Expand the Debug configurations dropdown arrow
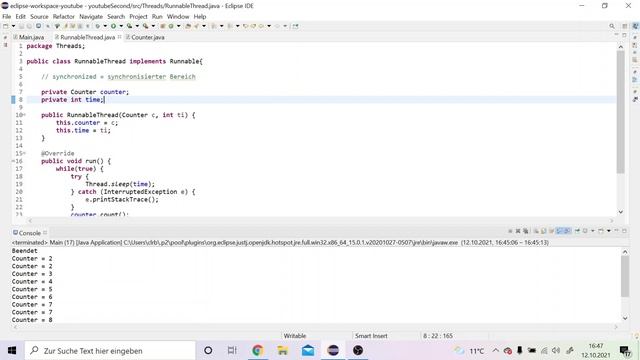640x360 pixels. pyautogui.click(x=105, y=26)
